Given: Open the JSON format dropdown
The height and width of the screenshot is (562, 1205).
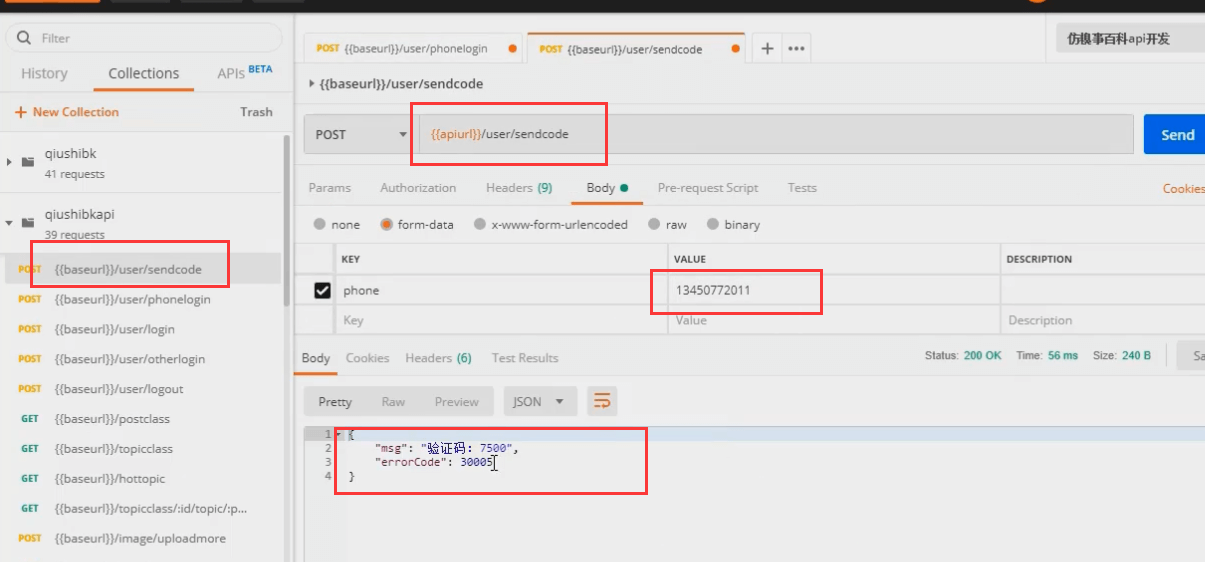Looking at the screenshot, I should point(539,401).
